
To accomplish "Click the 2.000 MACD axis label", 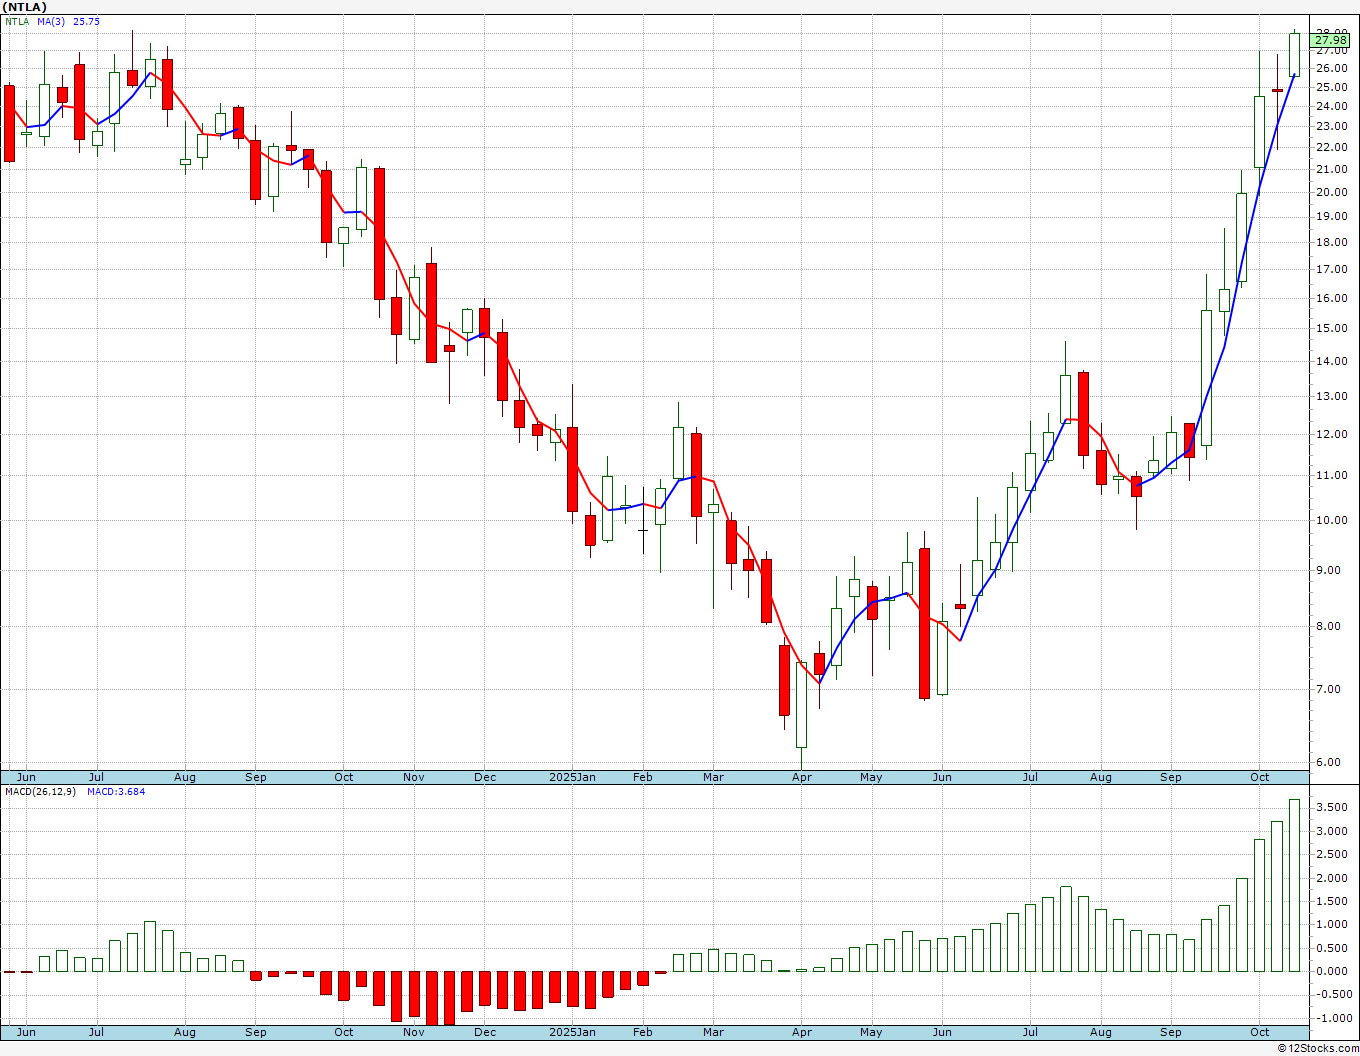I will pos(1331,878).
